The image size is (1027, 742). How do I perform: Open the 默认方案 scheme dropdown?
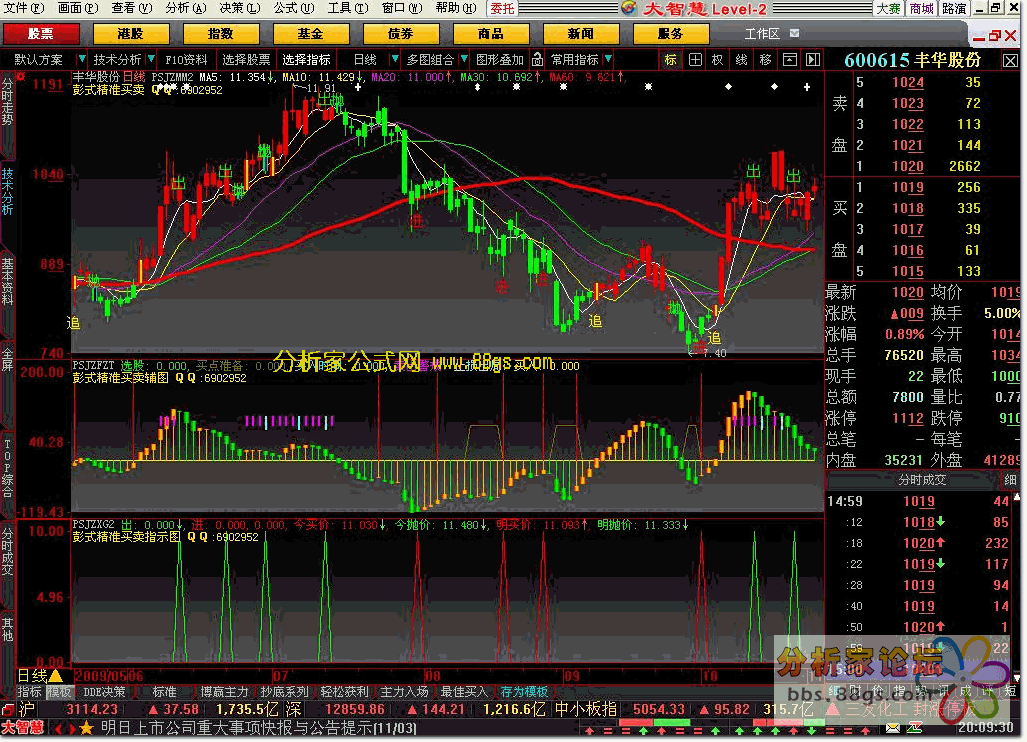click(82, 60)
